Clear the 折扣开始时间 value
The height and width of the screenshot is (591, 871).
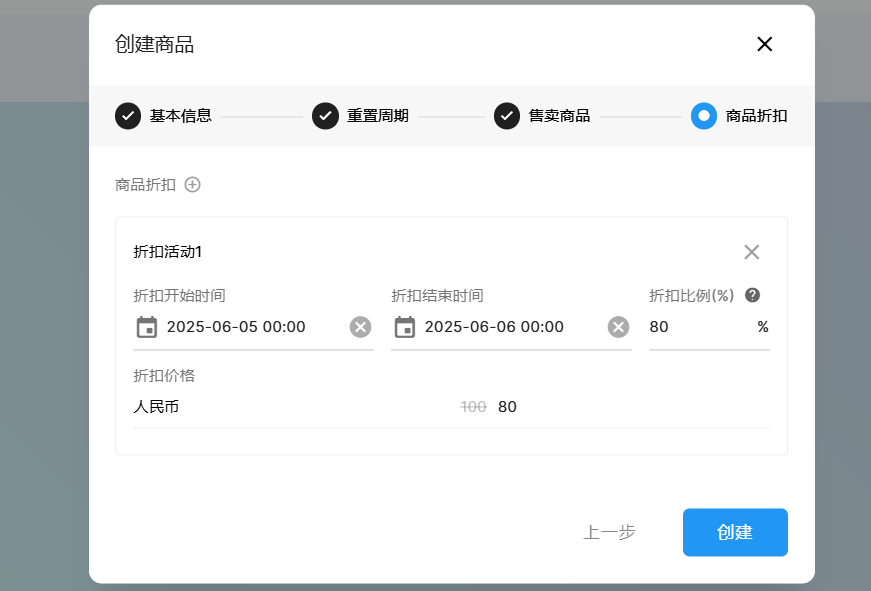click(360, 327)
